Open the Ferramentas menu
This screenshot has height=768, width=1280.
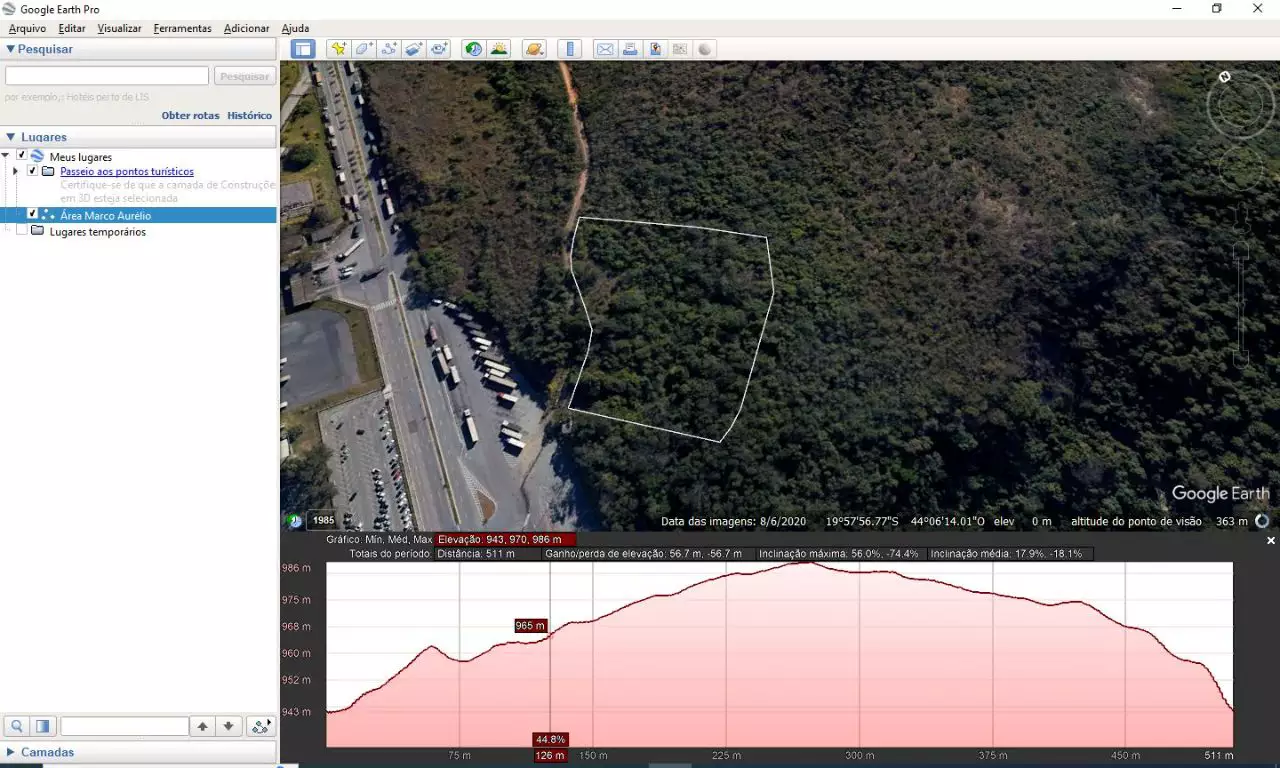tap(182, 28)
